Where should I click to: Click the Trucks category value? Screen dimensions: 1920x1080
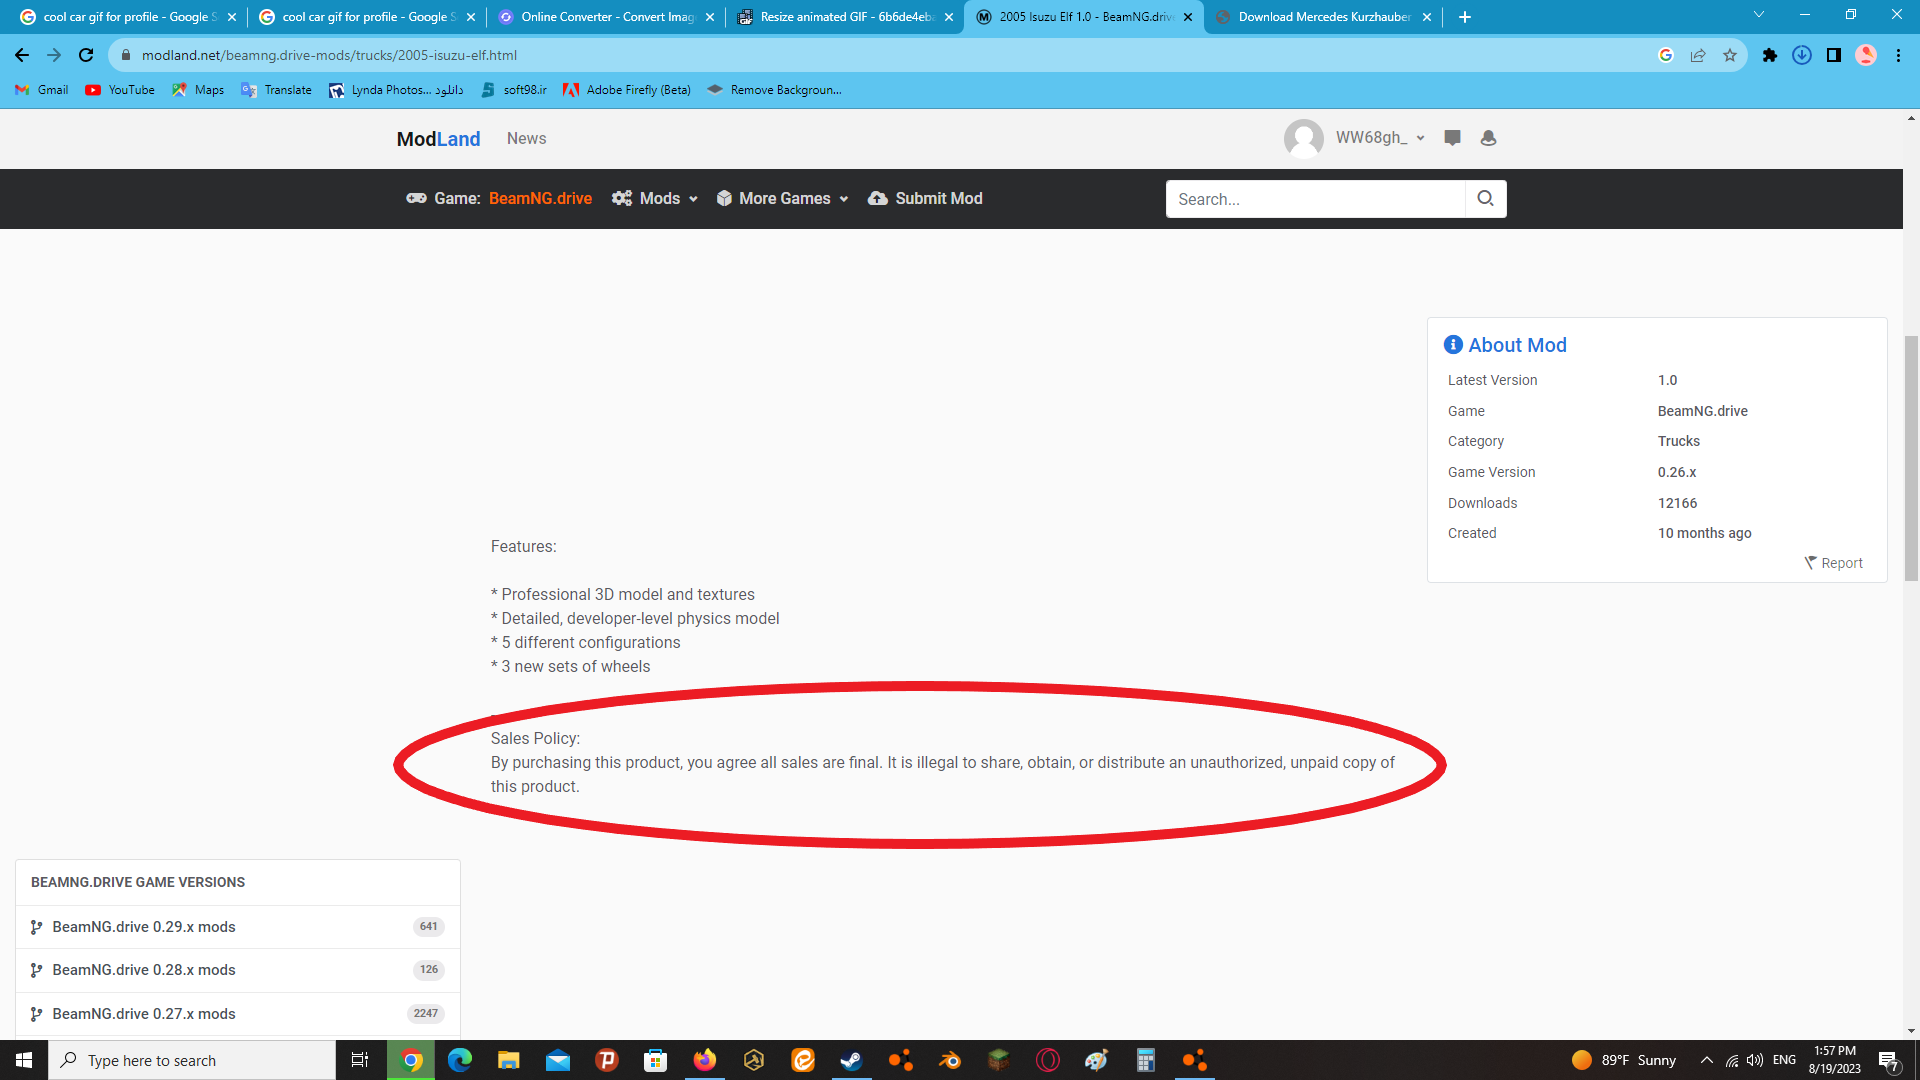pos(1679,441)
